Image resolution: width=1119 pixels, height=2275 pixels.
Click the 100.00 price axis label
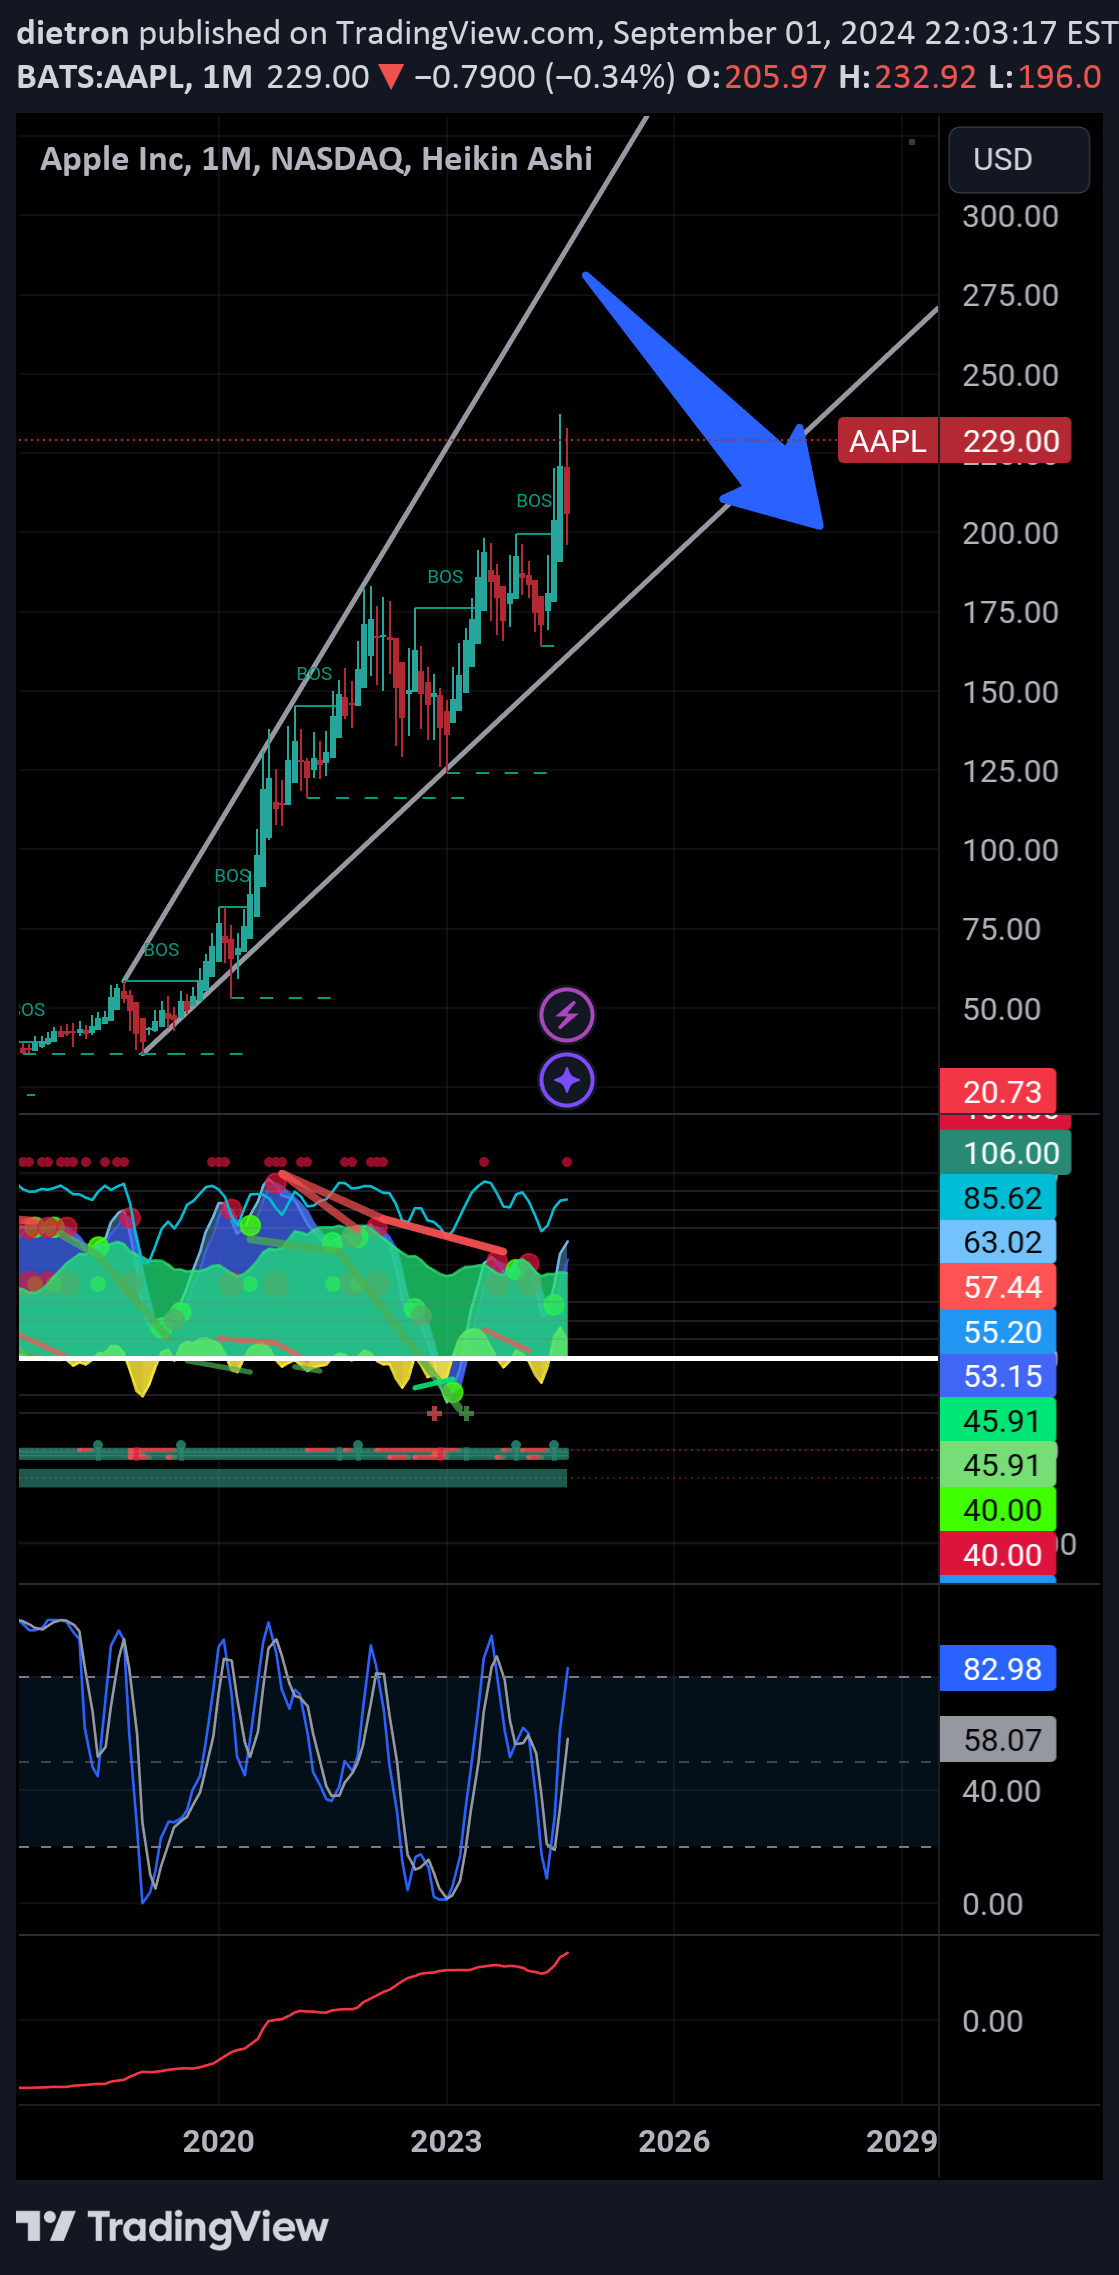click(x=1010, y=851)
